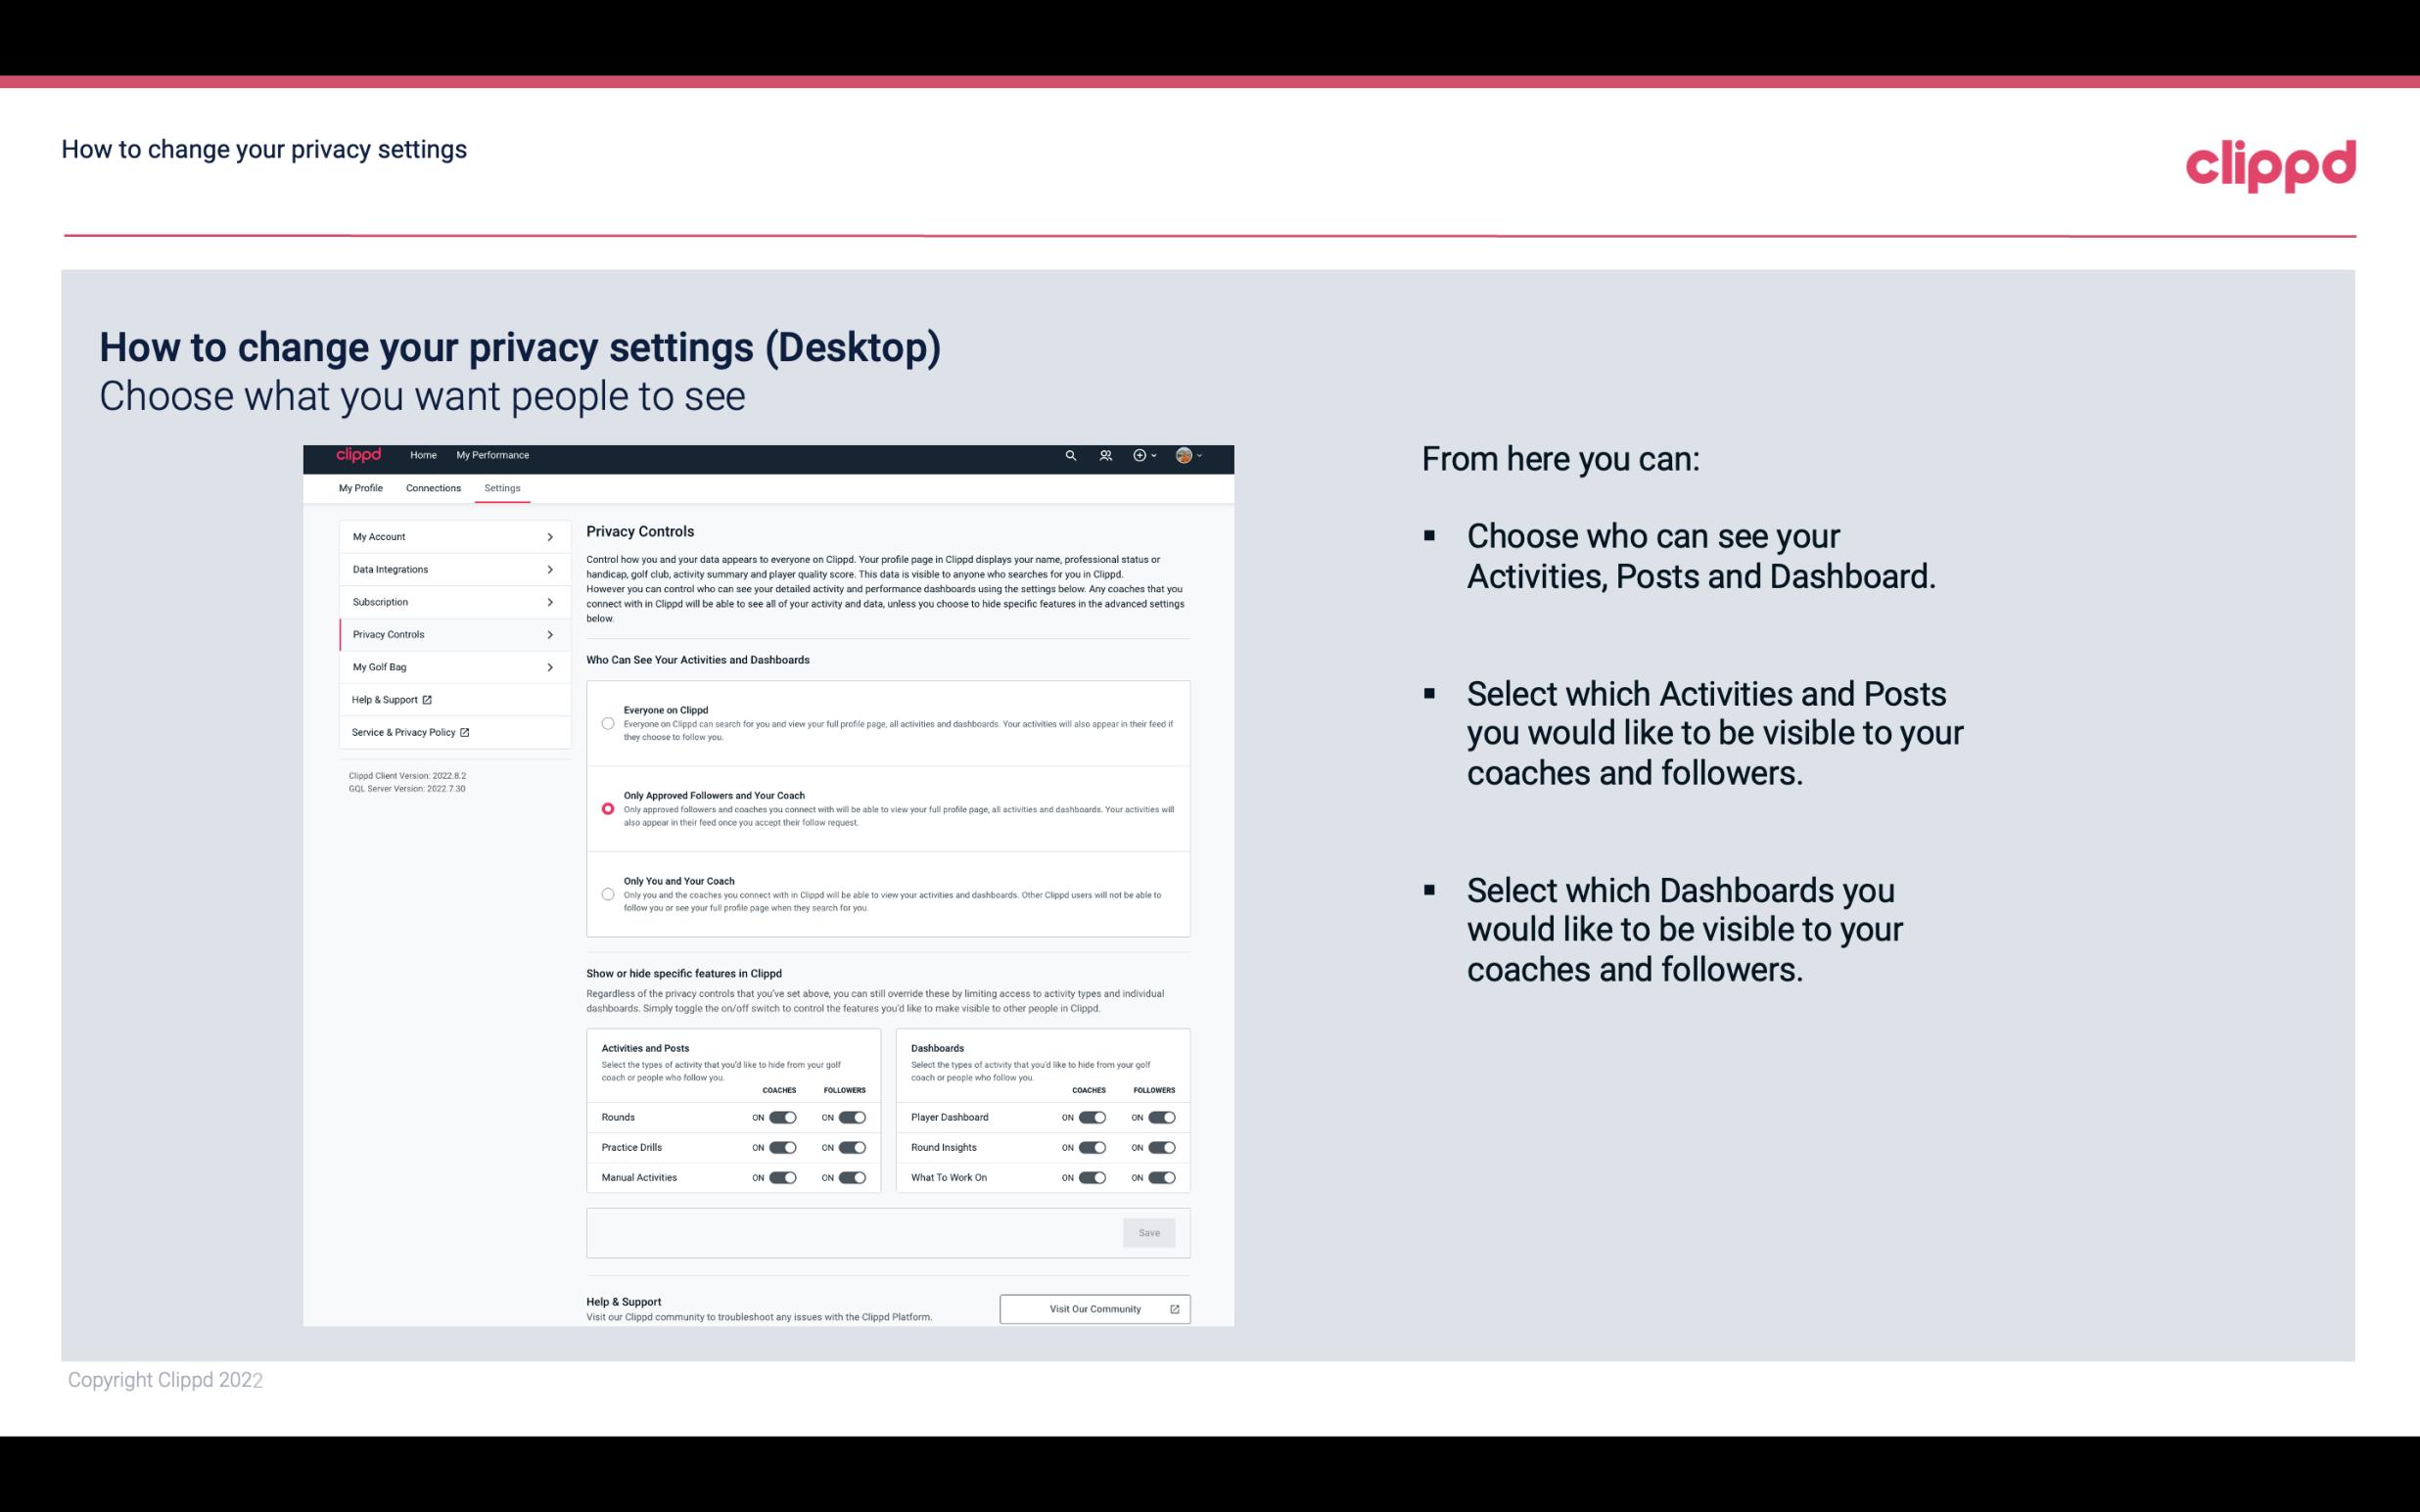The height and width of the screenshot is (1512, 2420).
Task: Select the Only Approved Followers radio button
Action: coord(606,806)
